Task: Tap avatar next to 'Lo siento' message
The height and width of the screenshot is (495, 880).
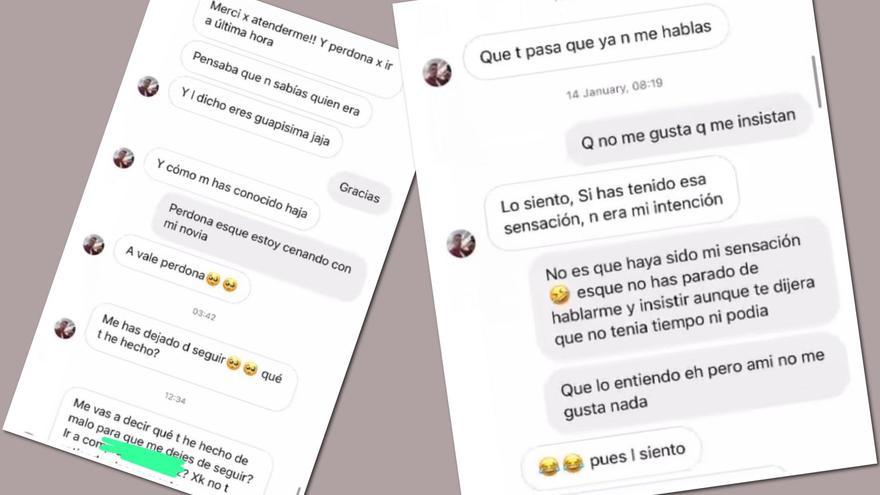Action: click(x=461, y=244)
